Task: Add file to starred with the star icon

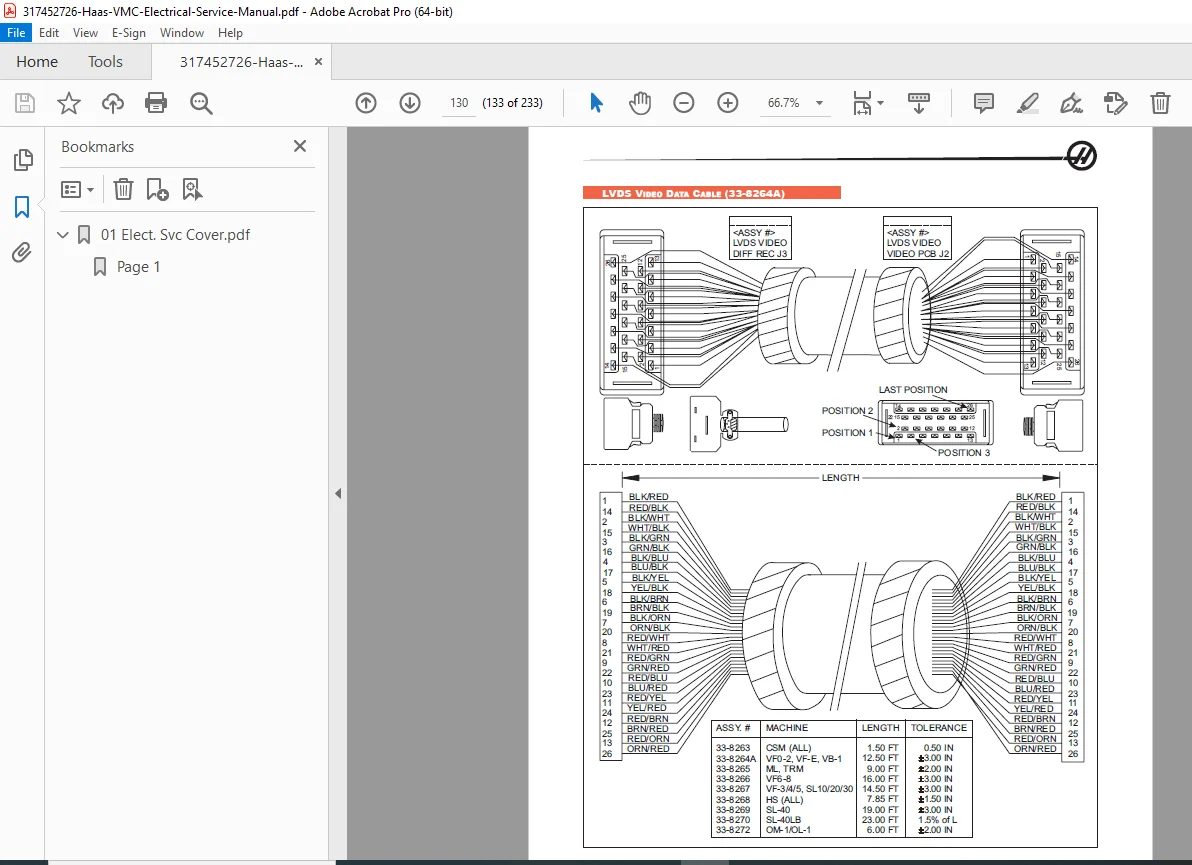Action: pos(69,103)
